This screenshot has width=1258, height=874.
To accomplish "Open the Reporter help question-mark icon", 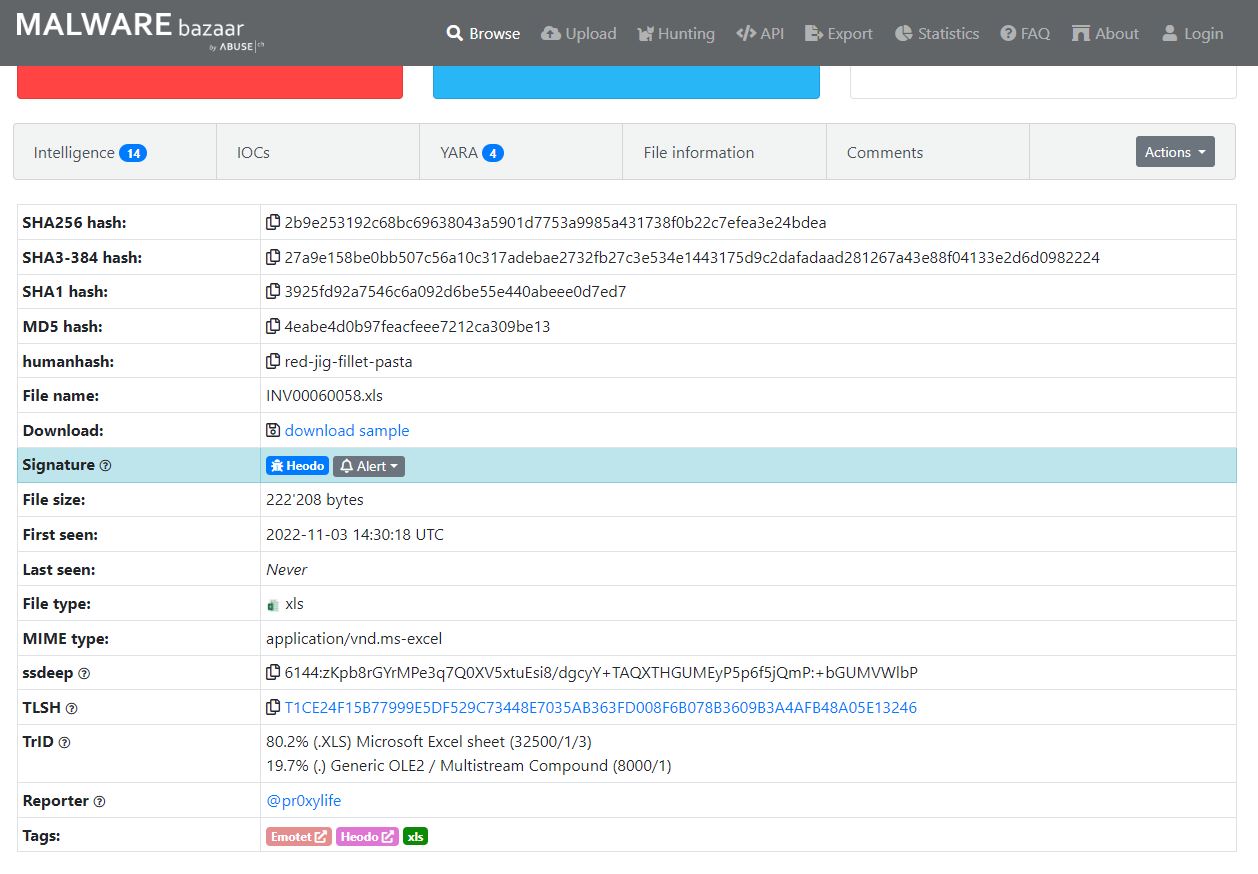I will click(x=99, y=802).
